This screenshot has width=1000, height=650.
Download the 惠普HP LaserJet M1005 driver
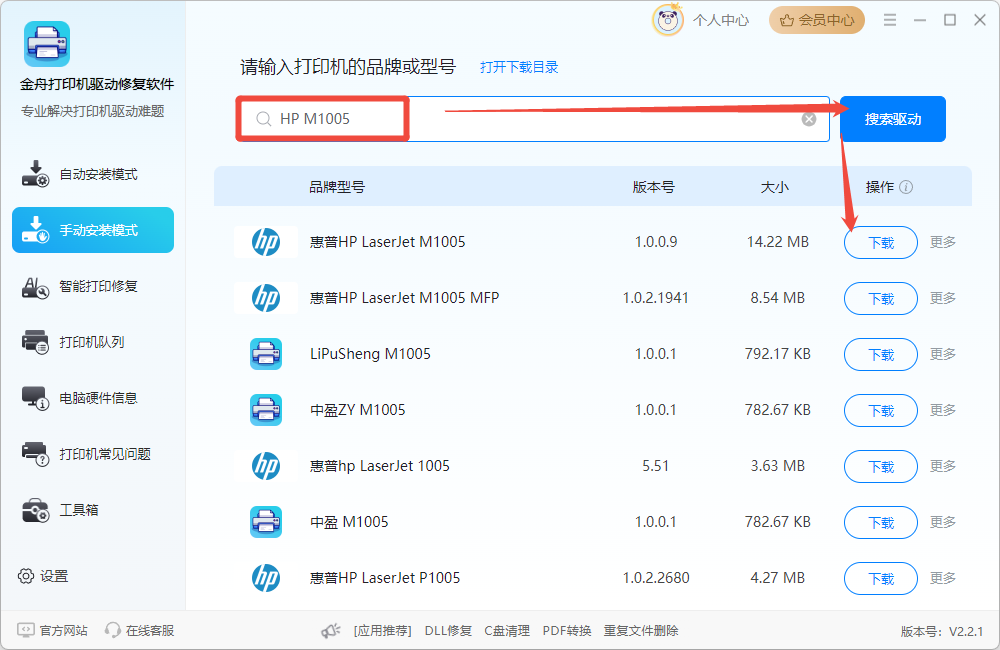(x=881, y=242)
